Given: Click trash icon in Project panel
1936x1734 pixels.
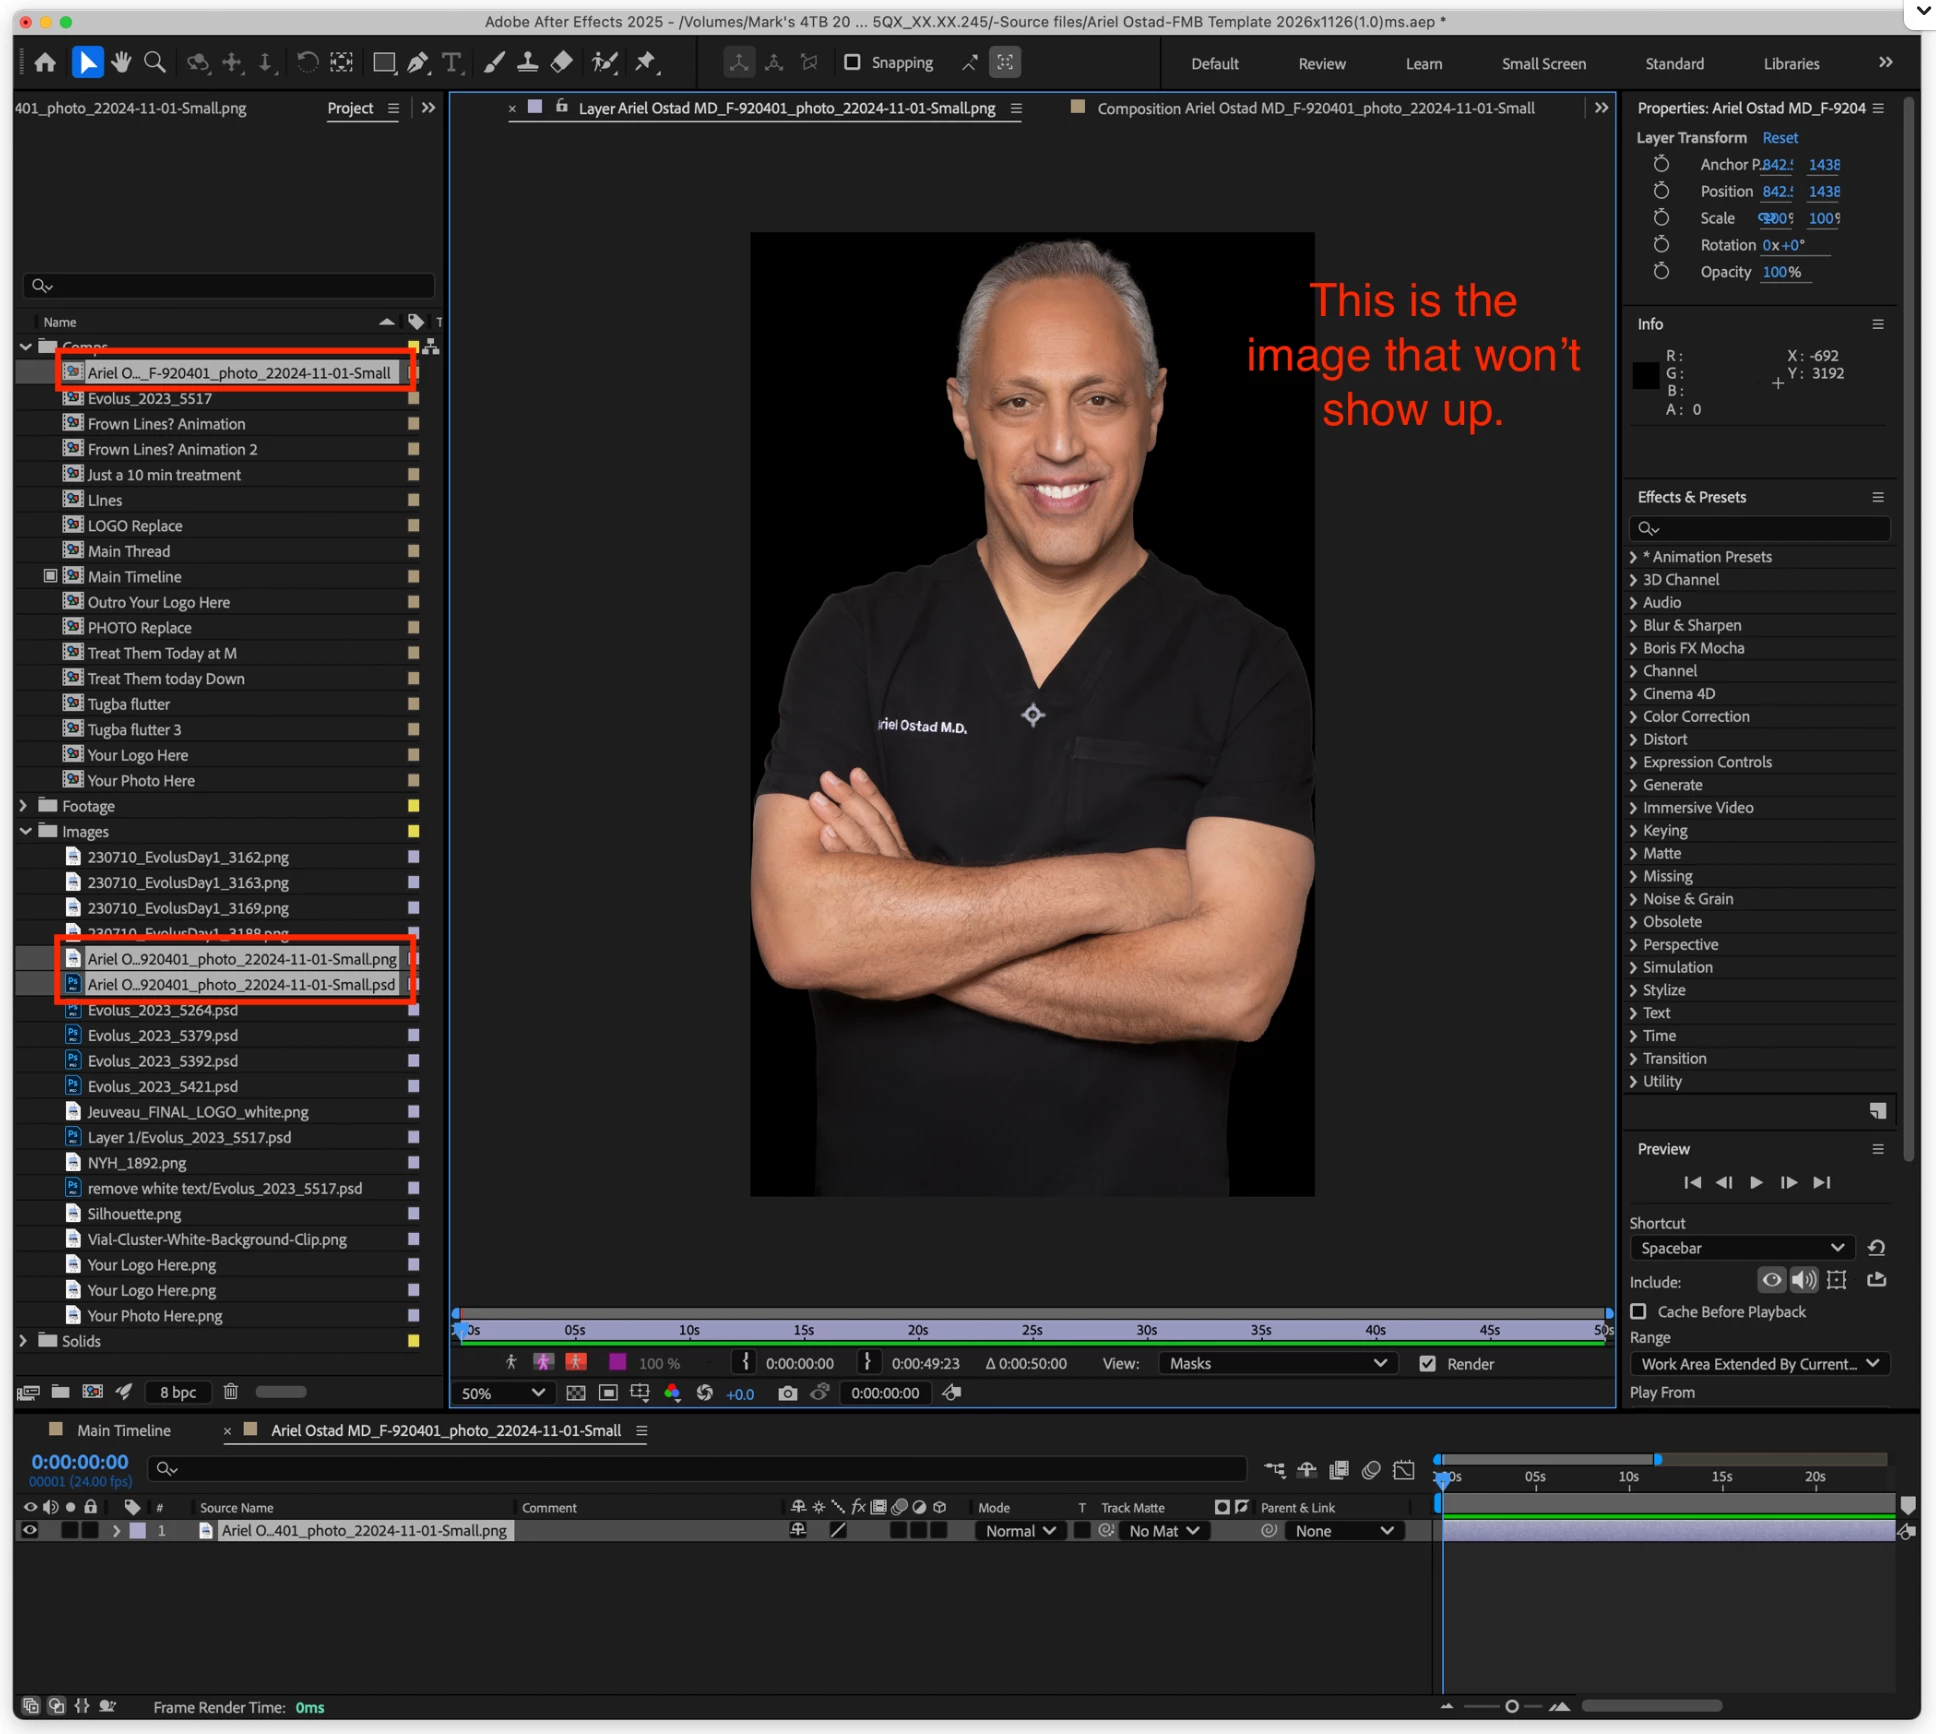Looking at the screenshot, I should tap(231, 1391).
